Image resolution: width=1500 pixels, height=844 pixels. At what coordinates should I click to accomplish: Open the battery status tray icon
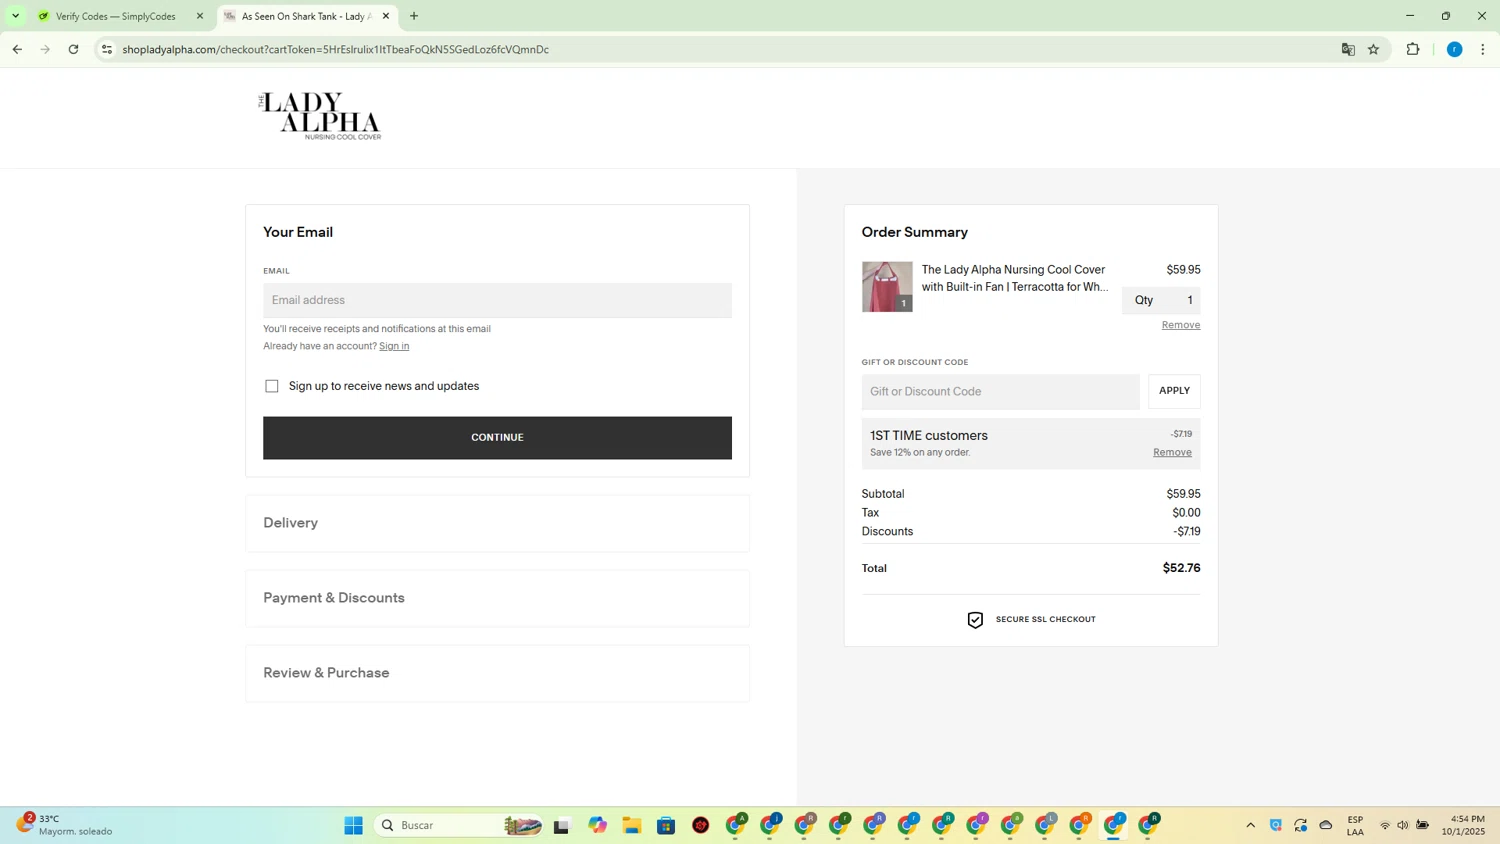tap(1423, 825)
